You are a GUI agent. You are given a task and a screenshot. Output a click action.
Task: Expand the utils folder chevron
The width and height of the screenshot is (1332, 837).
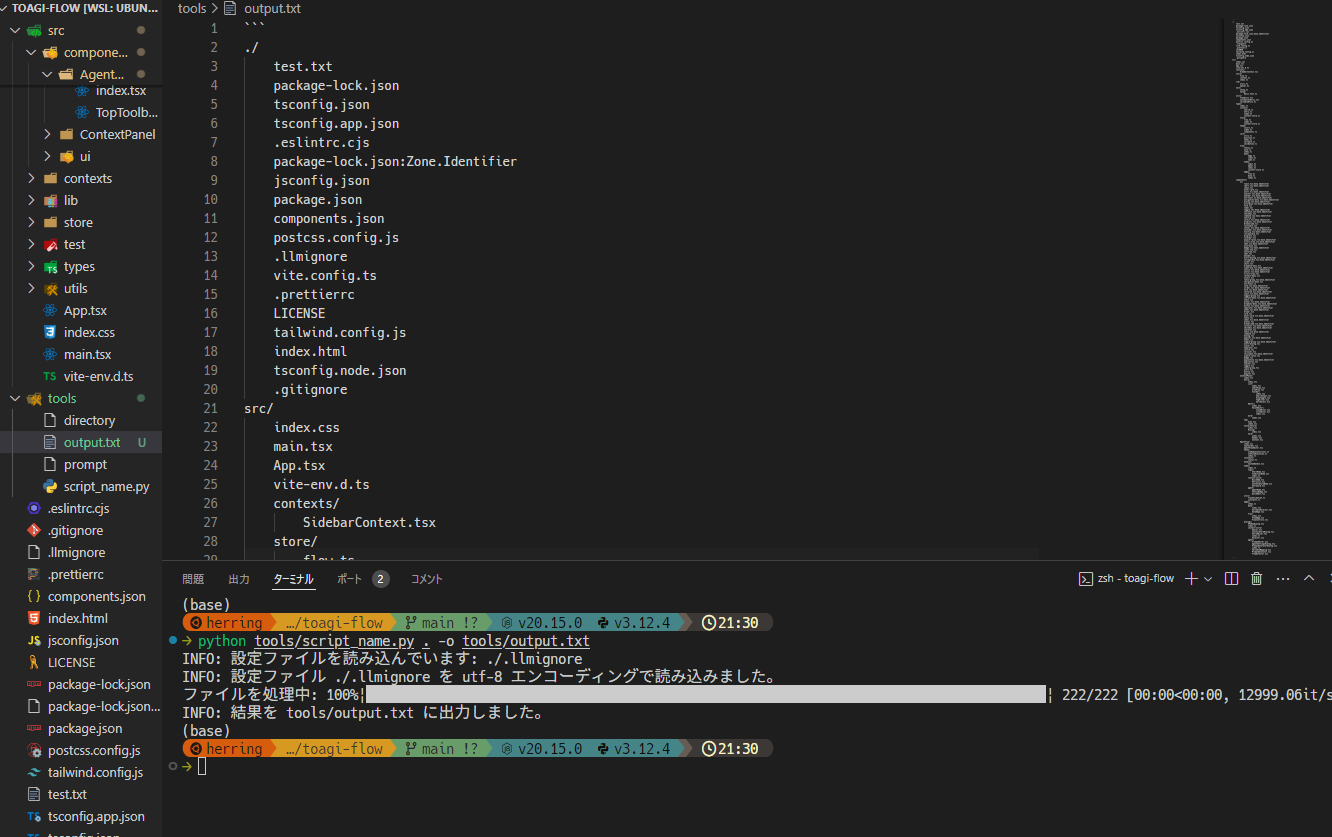(x=31, y=288)
